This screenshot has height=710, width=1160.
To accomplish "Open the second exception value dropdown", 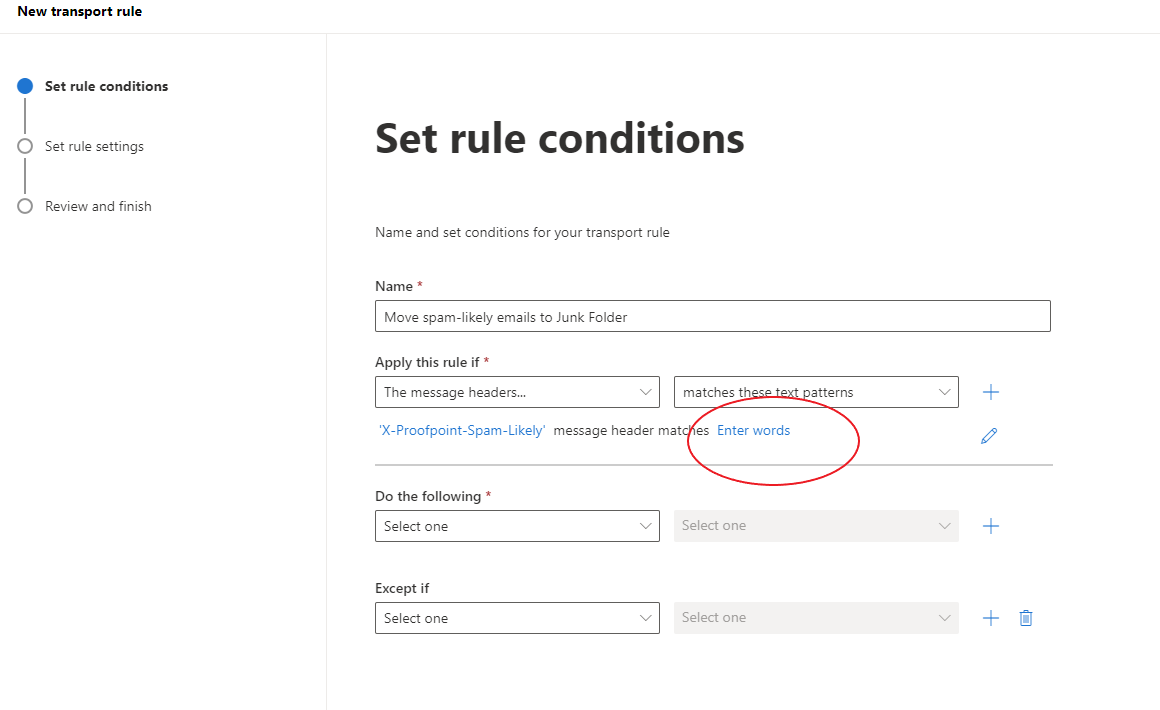I will click(x=816, y=617).
